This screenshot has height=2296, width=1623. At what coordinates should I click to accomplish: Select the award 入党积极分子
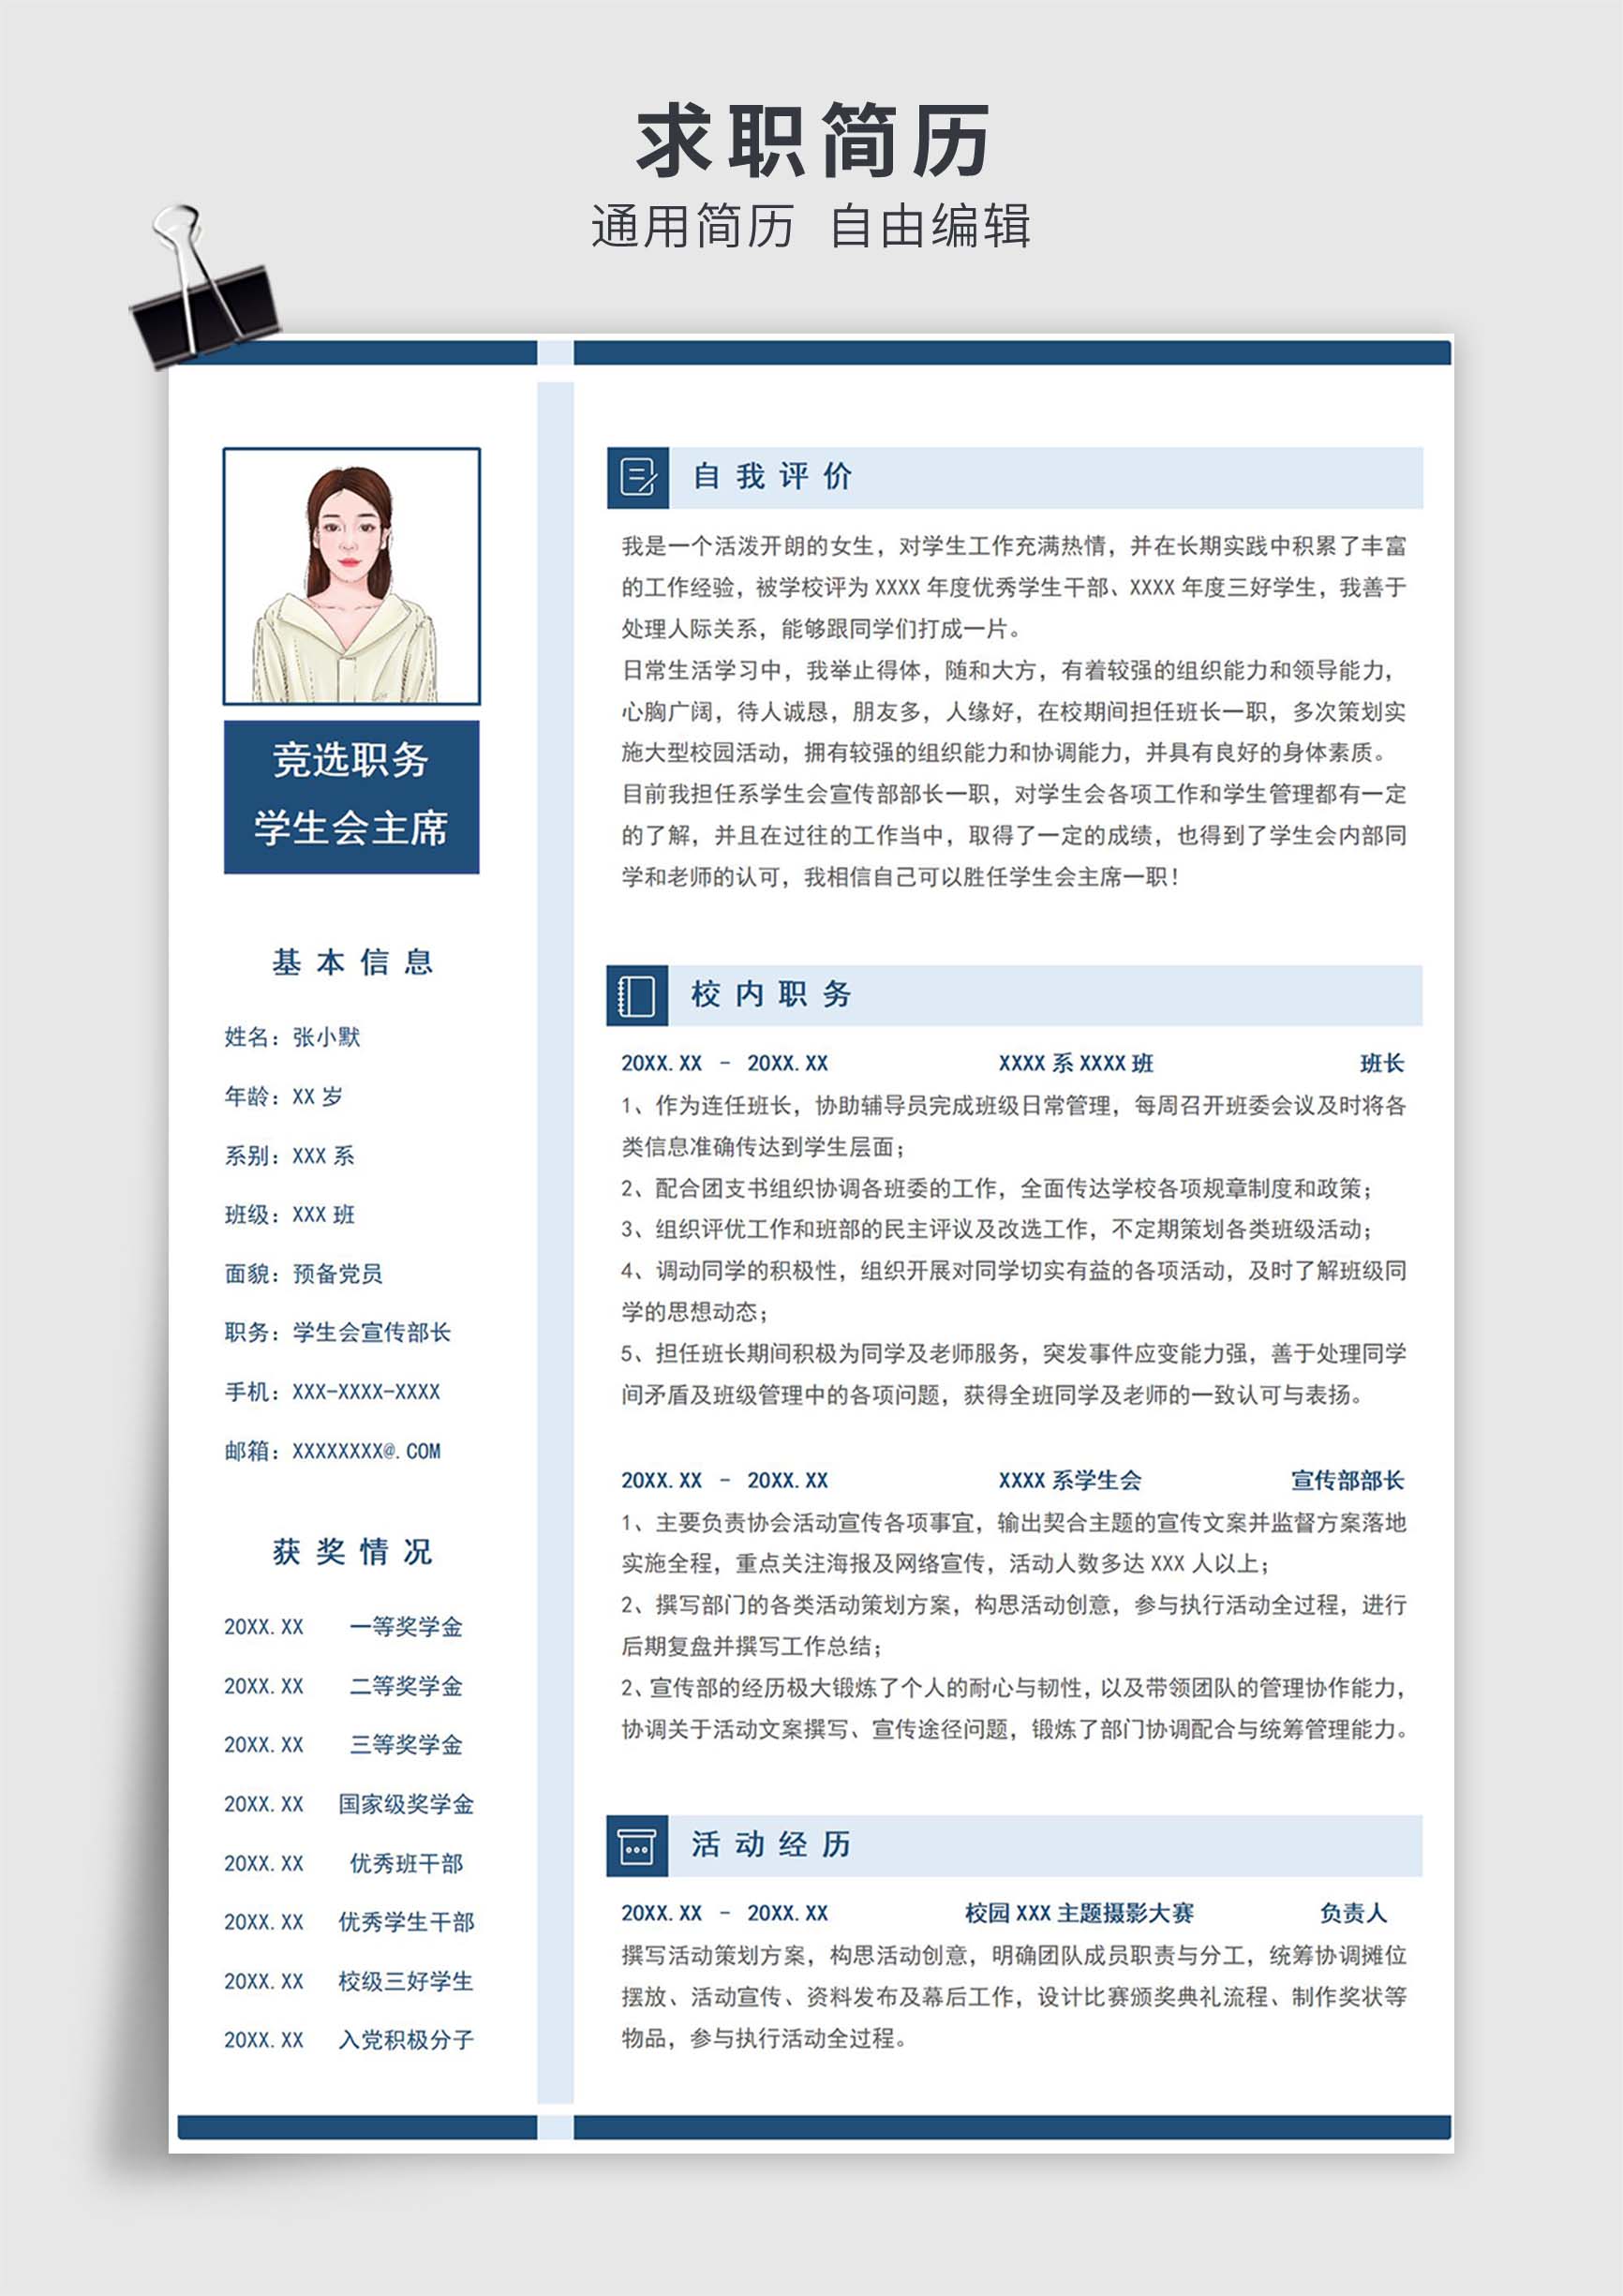[x=406, y=2039]
